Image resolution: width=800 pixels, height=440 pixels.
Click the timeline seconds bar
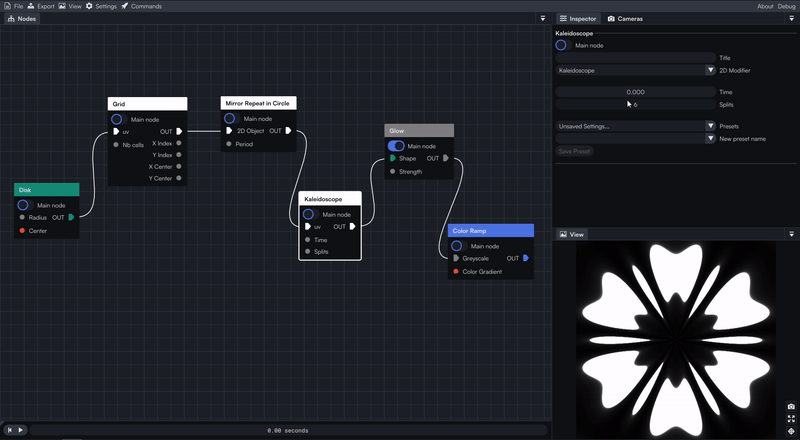point(288,430)
